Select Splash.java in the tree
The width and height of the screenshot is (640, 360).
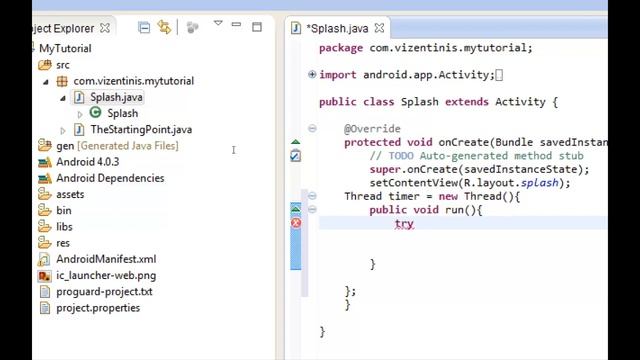pos(116,97)
